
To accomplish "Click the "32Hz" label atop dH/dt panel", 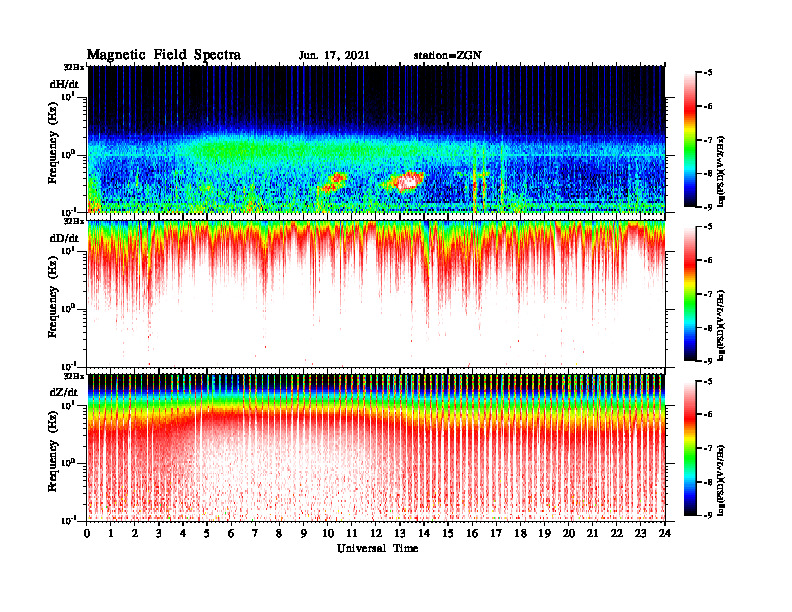I will point(74,67).
